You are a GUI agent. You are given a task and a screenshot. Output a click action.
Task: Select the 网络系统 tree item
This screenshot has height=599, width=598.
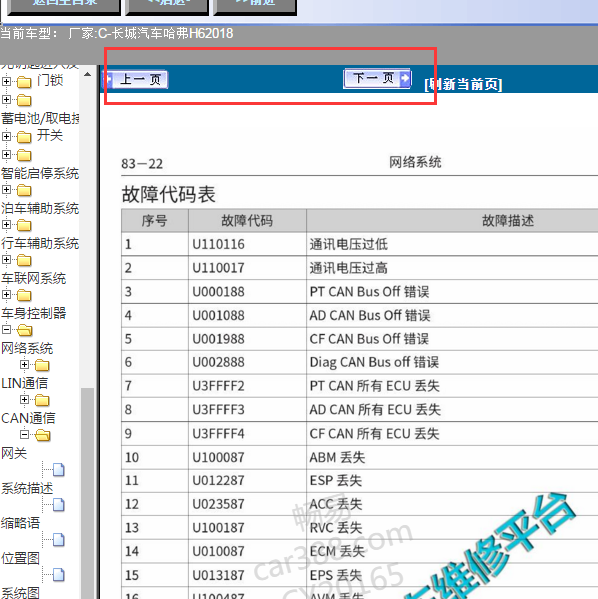[x=27, y=348]
